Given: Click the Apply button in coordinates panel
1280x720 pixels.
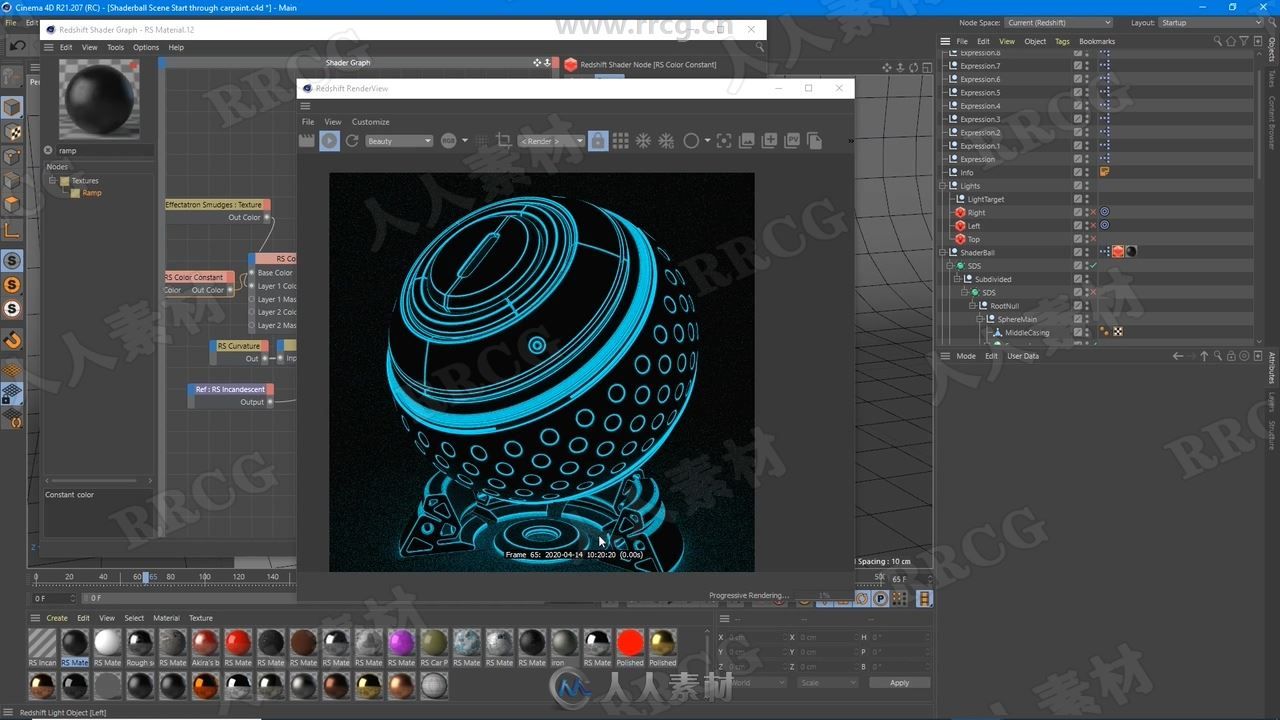Looking at the screenshot, I should pos(899,683).
